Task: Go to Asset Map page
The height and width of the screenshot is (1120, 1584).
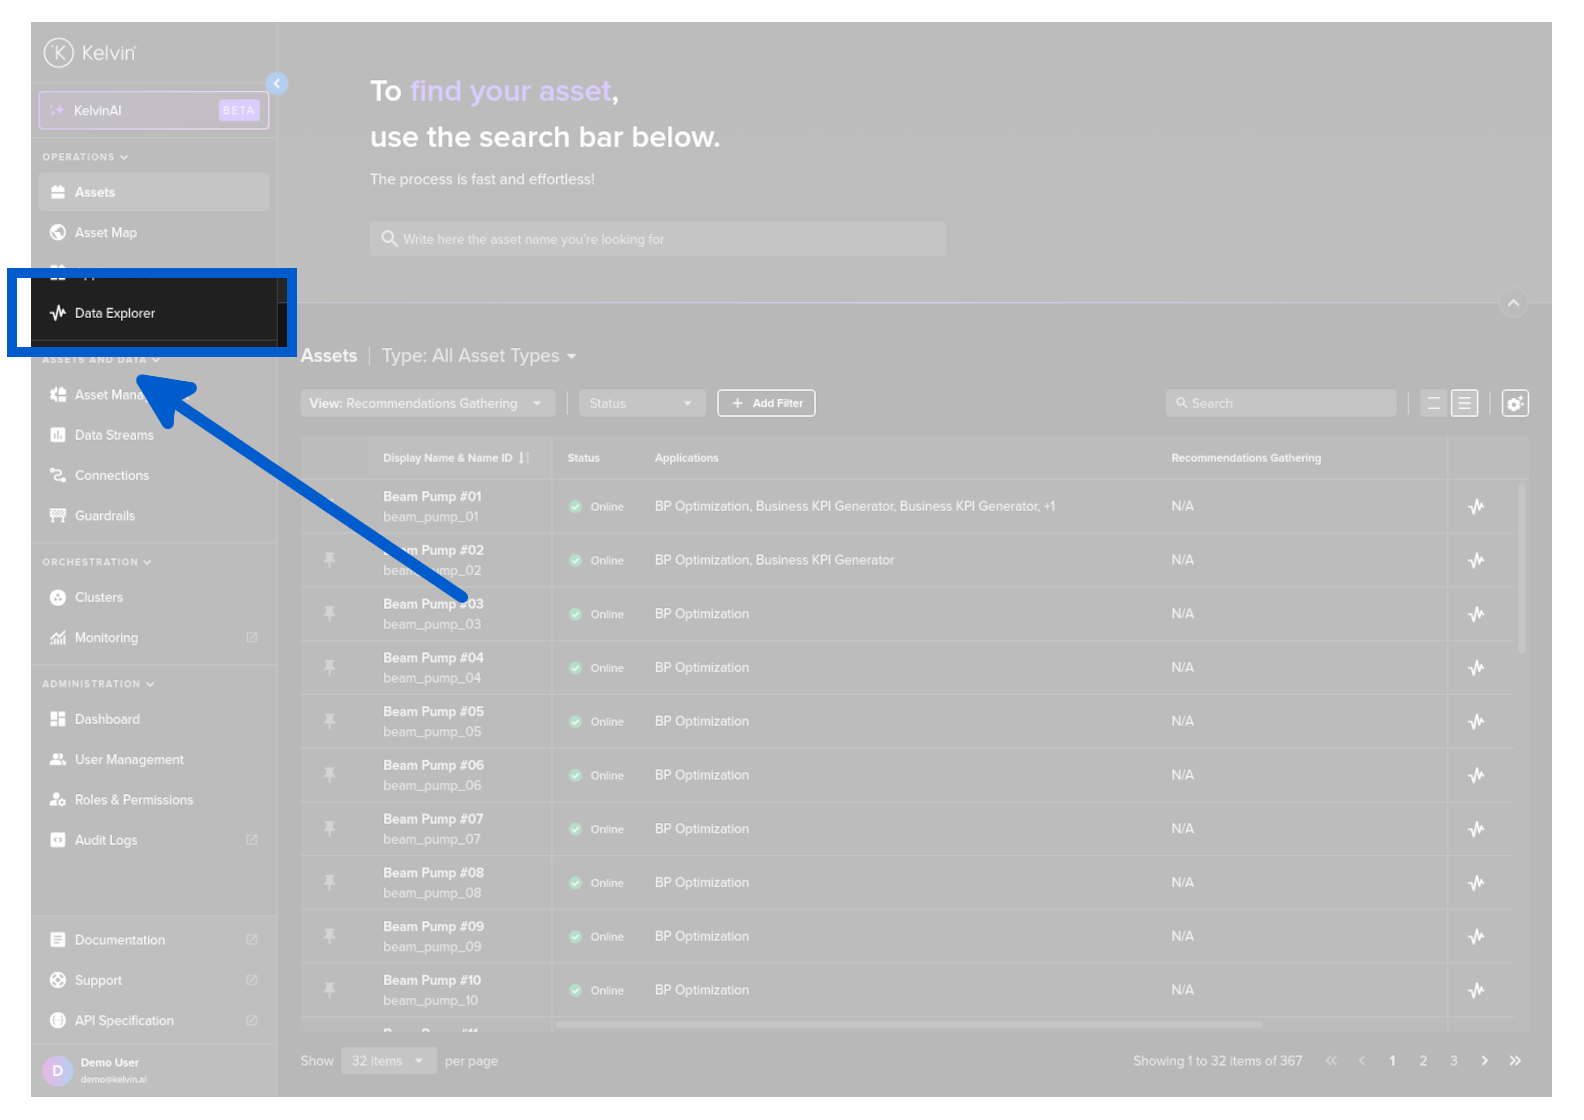Action: point(106,233)
